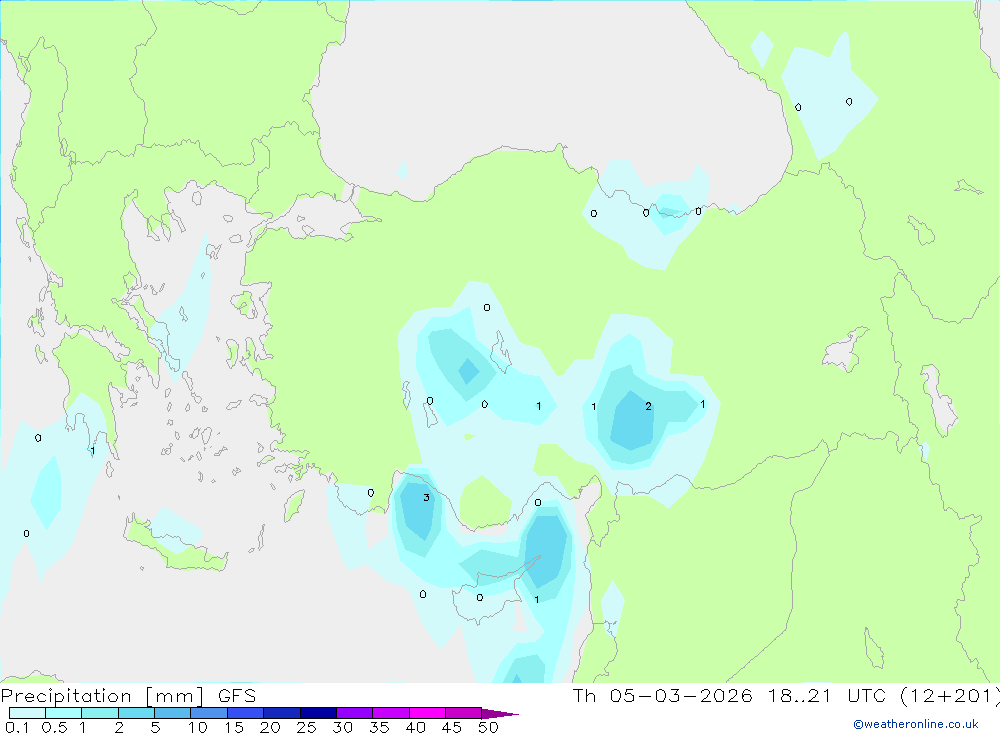Image resolution: width=1000 pixels, height=733 pixels.
Task: Click the '15' legend scale label
Action: point(234,727)
